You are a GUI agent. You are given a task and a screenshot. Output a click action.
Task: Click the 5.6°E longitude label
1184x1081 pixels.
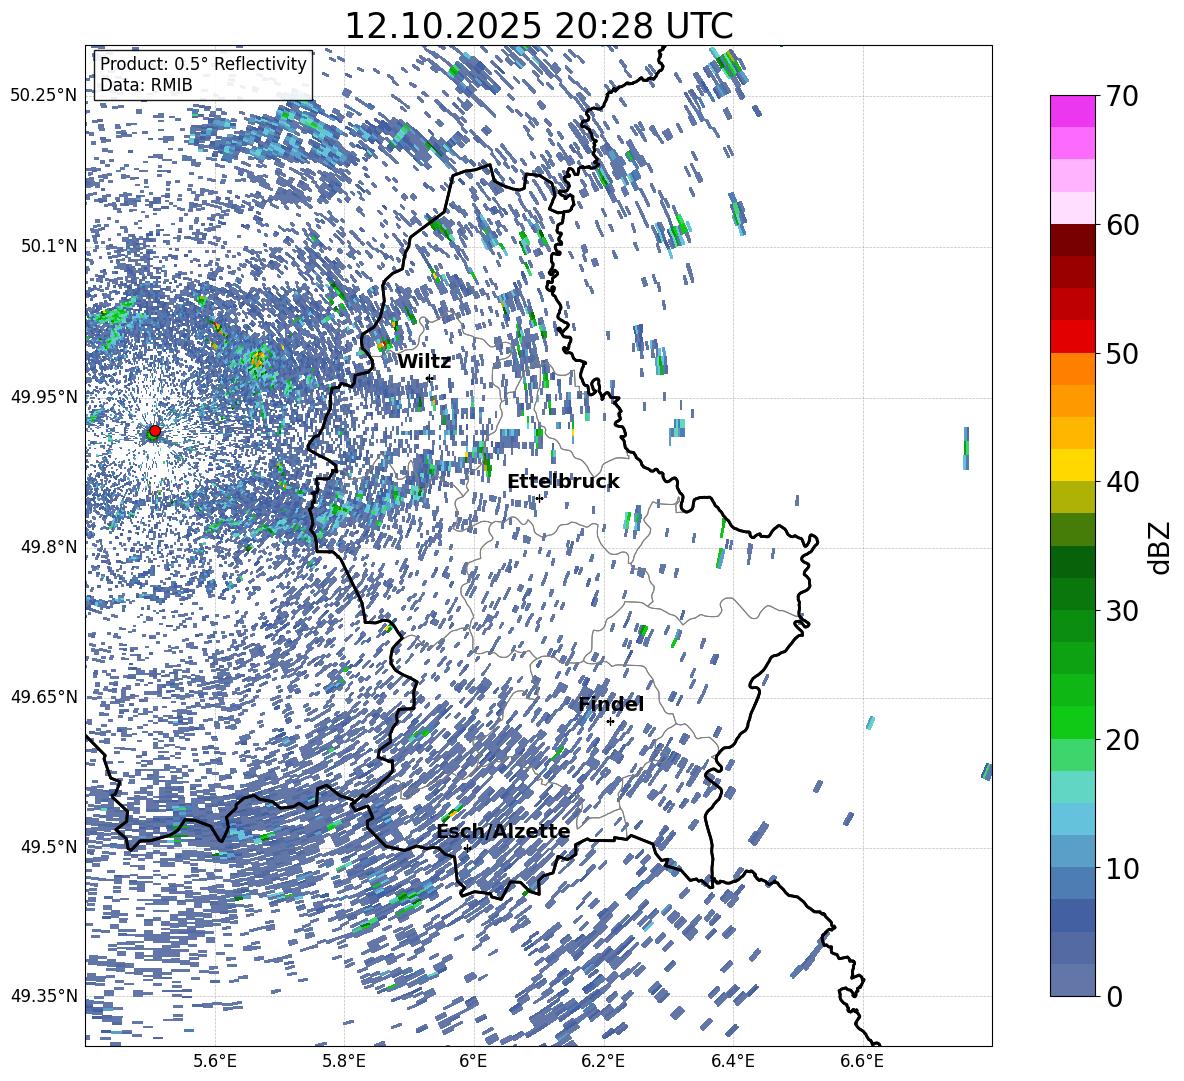[215, 1061]
